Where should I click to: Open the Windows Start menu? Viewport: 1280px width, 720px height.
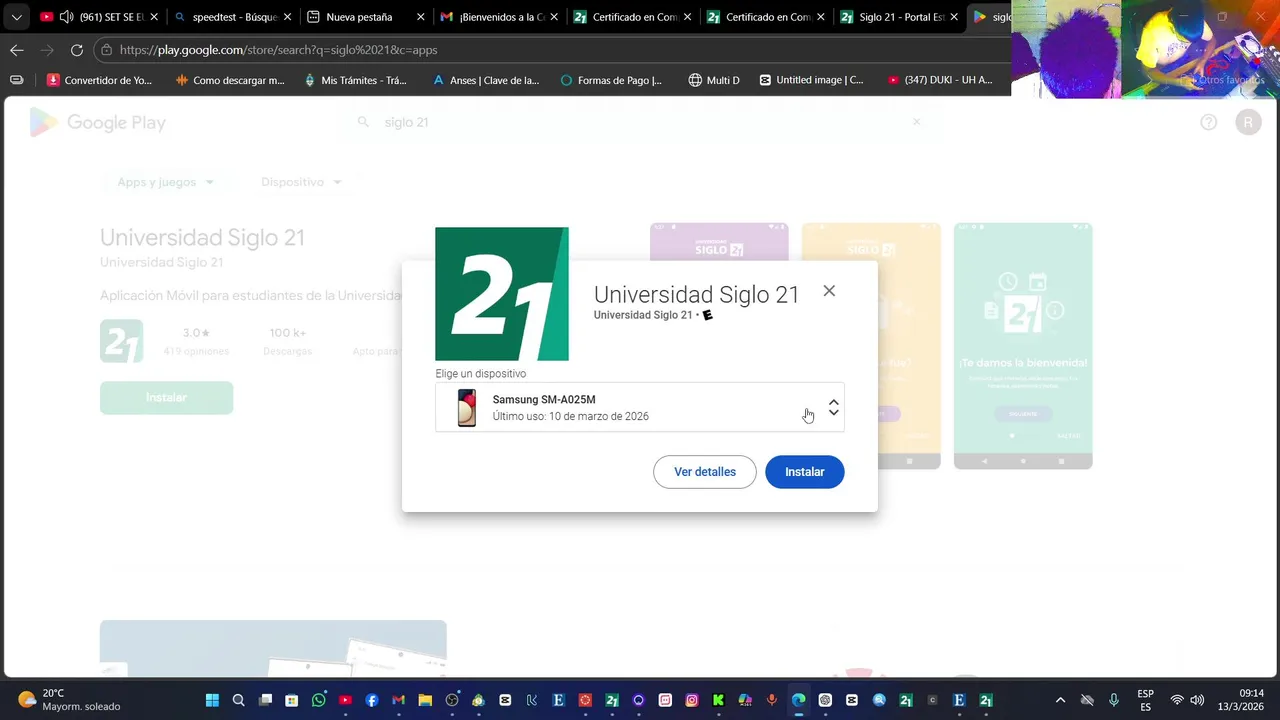[x=212, y=700]
